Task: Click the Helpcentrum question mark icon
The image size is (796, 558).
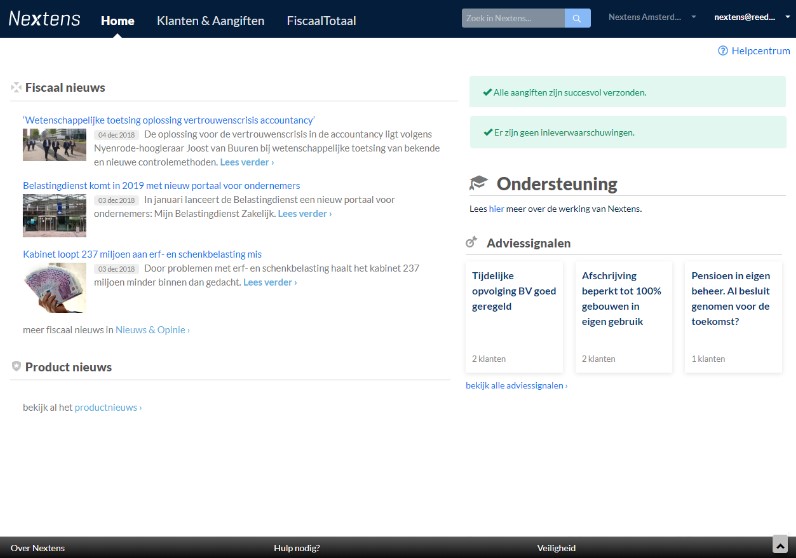Action: point(722,51)
